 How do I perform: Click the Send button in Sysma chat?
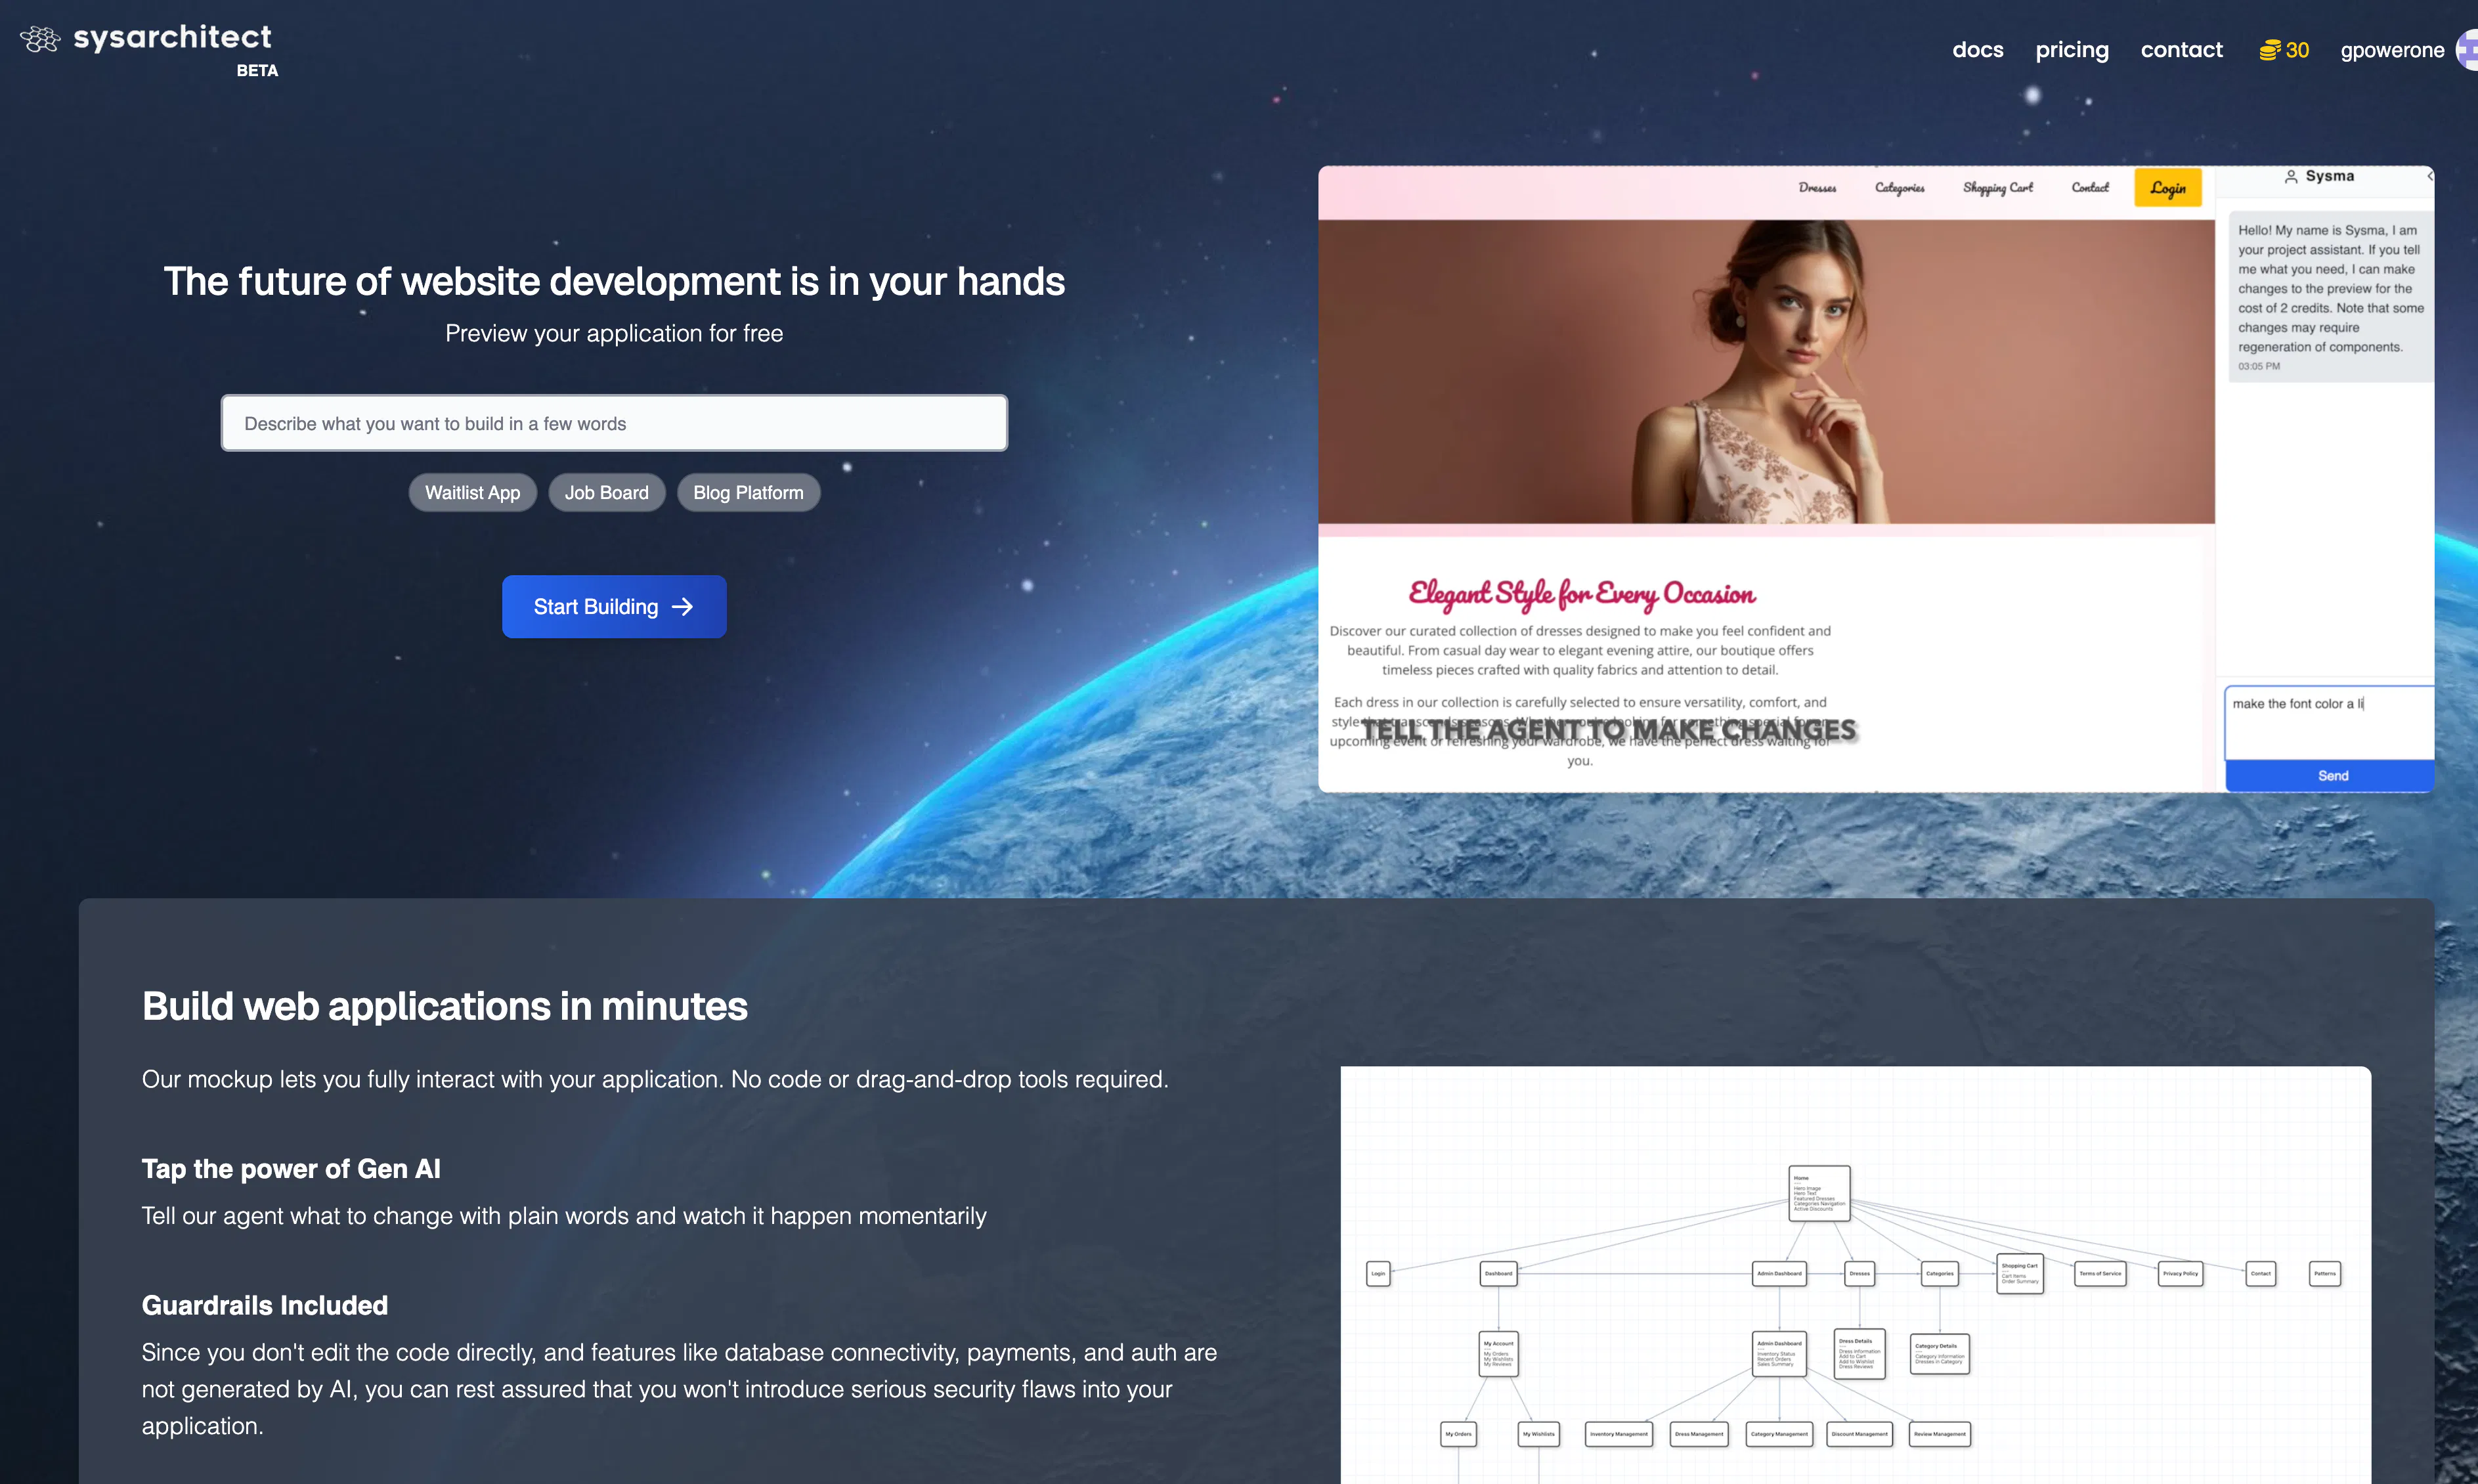2330,775
